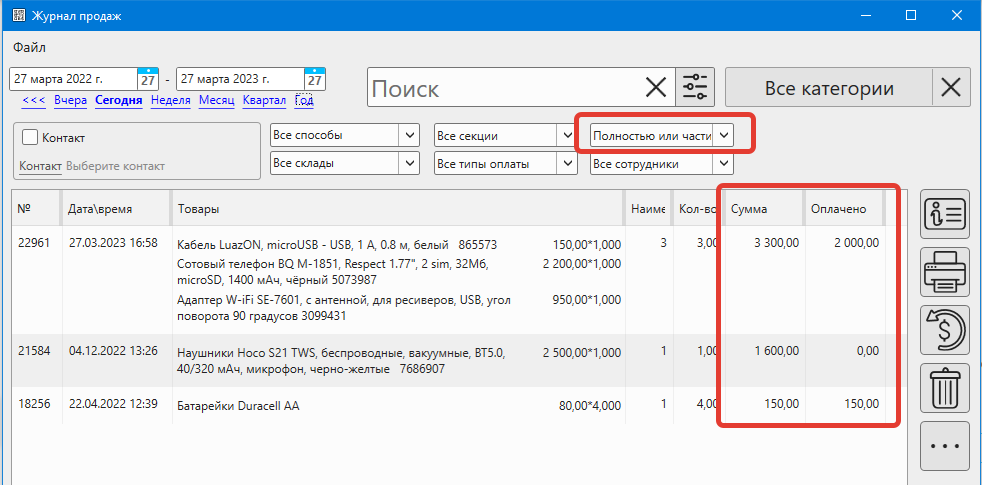
Task: Open more actions three dots button
Action: (944, 447)
